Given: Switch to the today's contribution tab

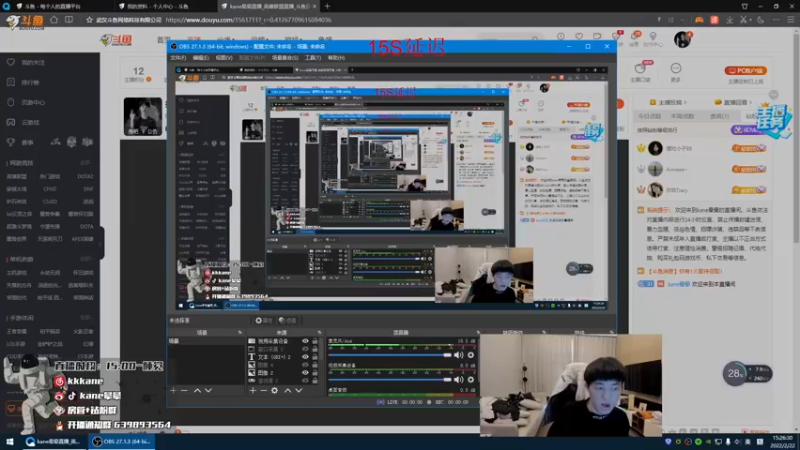Looking at the screenshot, I should (x=649, y=116).
